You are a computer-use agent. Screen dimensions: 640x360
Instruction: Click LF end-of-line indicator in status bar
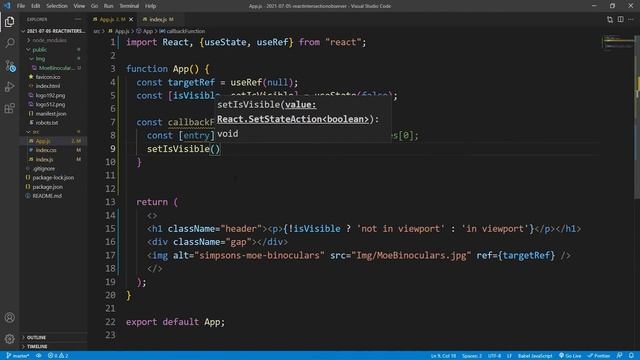tap(509, 356)
